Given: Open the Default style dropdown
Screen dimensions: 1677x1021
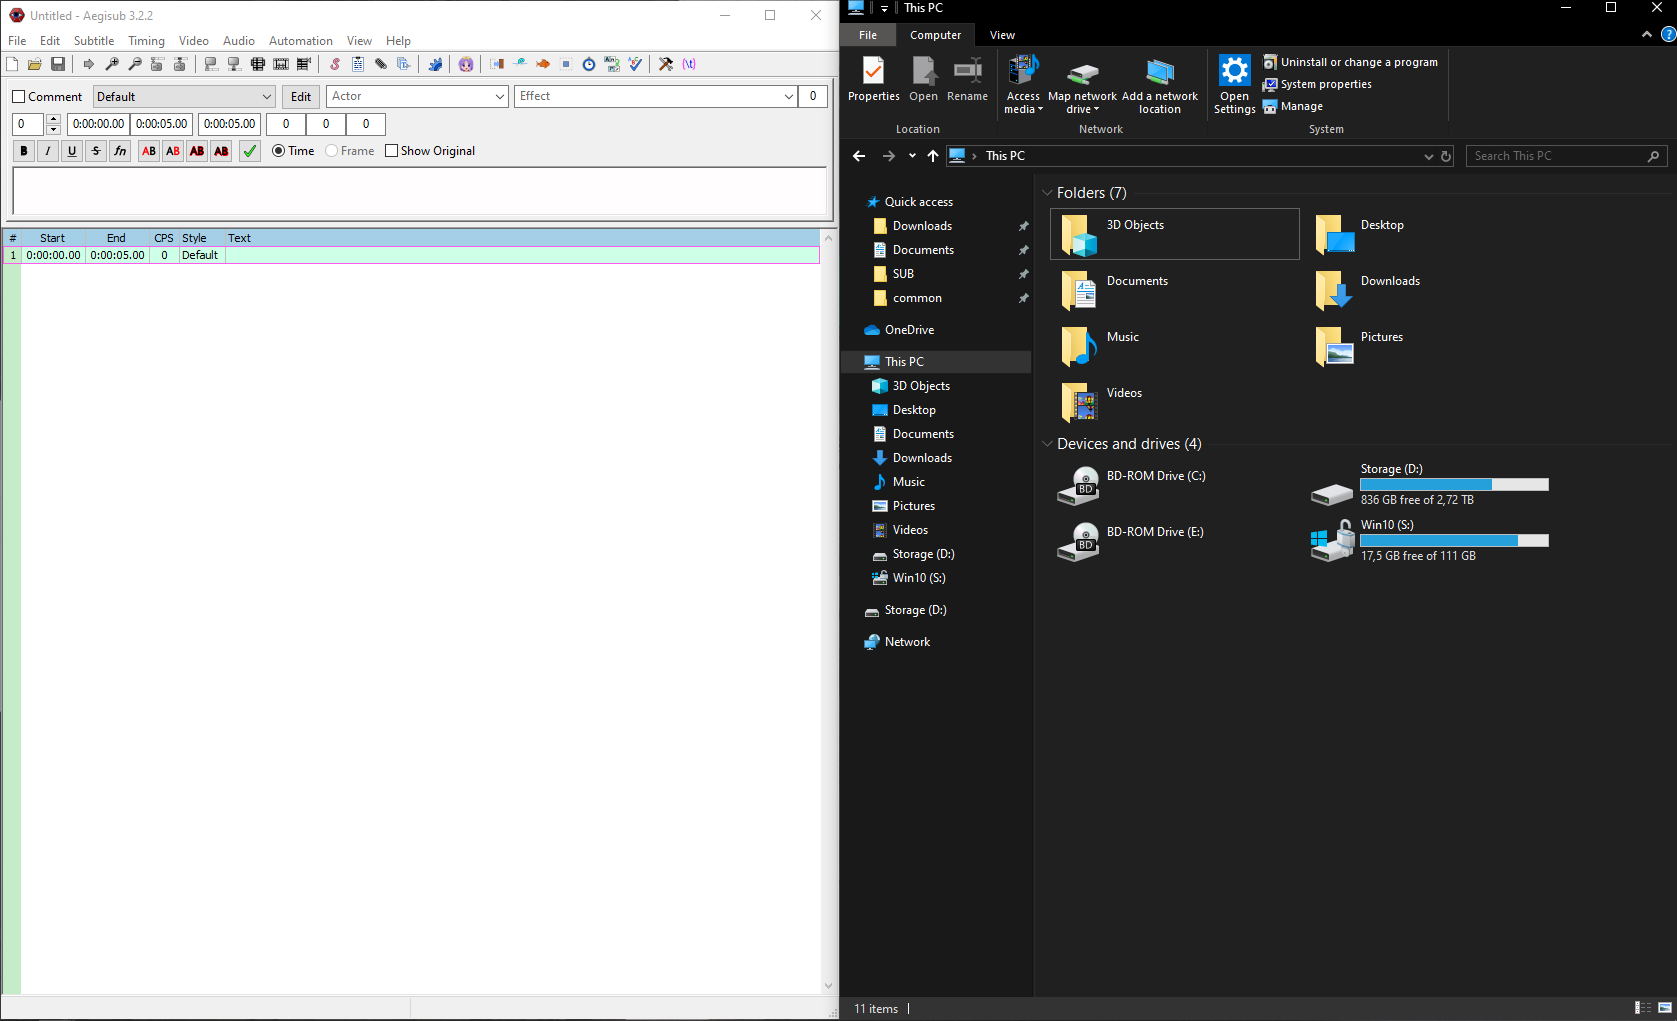Looking at the screenshot, I should [x=265, y=96].
